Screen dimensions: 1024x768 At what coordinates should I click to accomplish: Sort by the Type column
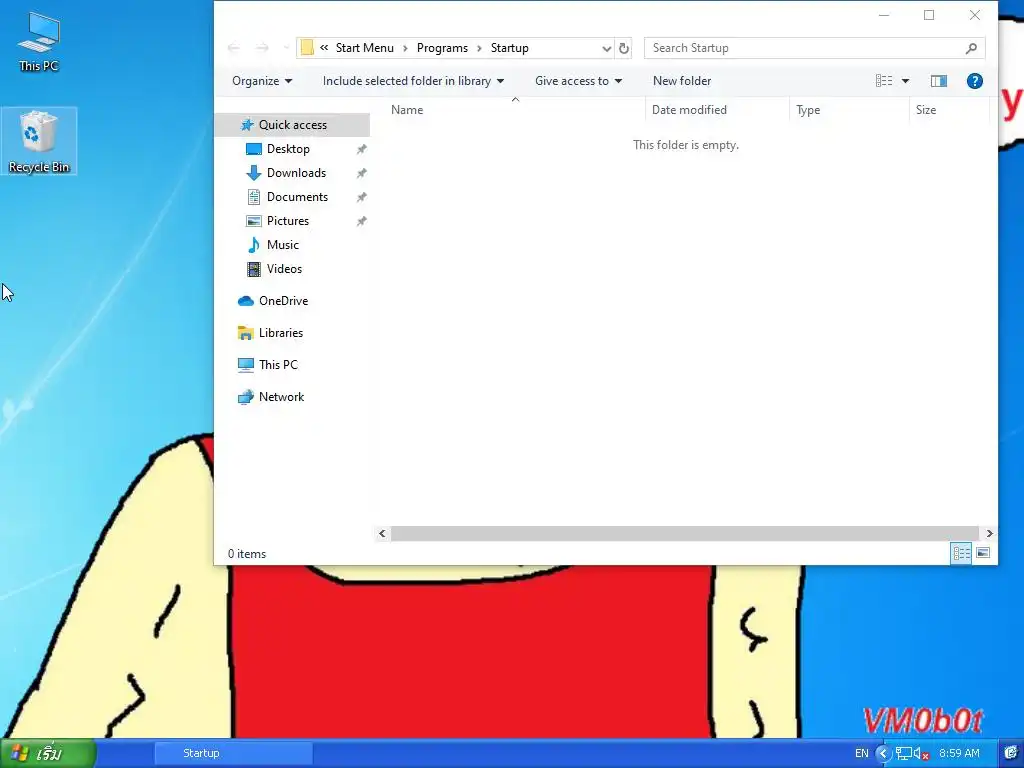(x=849, y=110)
